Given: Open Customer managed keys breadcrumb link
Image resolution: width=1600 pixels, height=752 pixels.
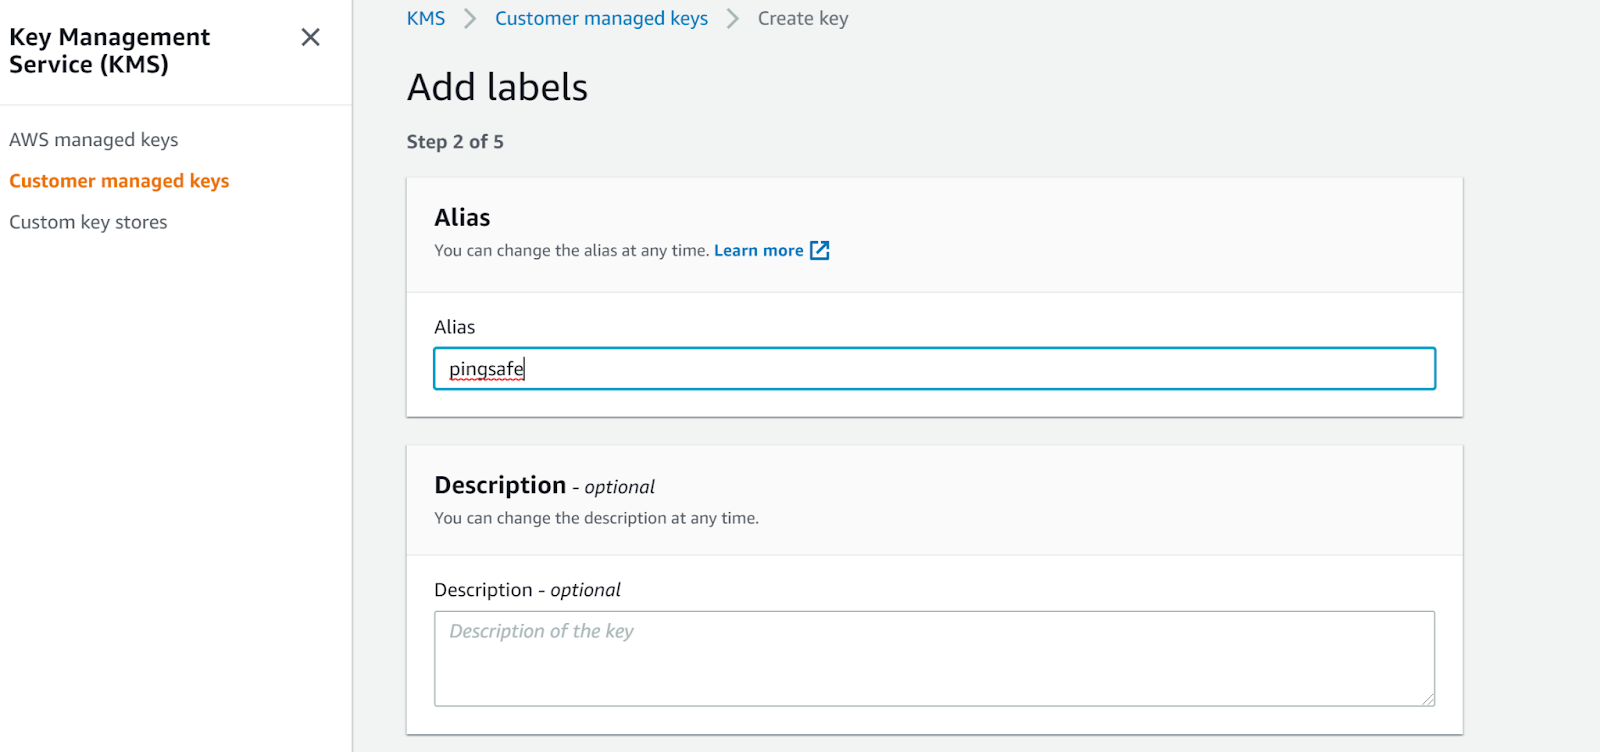Looking at the screenshot, I should [x=601, y=19].
